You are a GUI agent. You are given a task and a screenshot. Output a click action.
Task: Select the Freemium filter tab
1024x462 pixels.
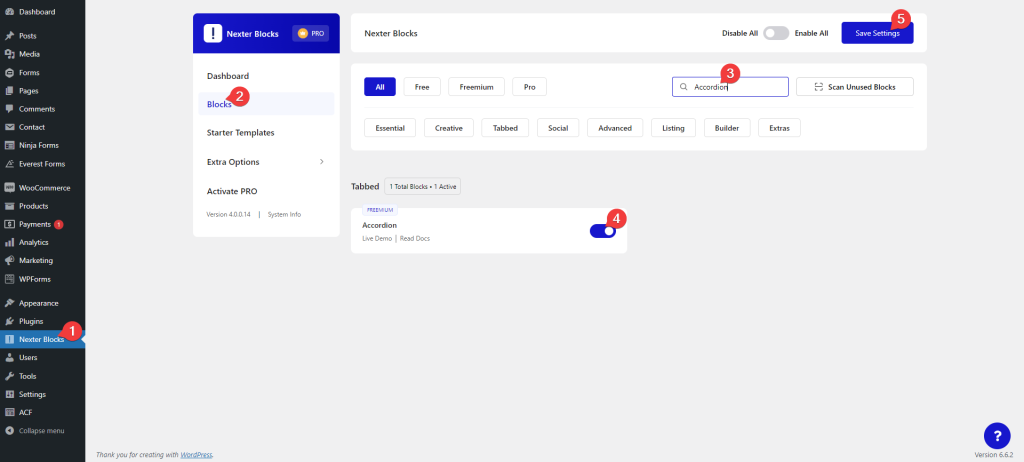click(476, 87)
